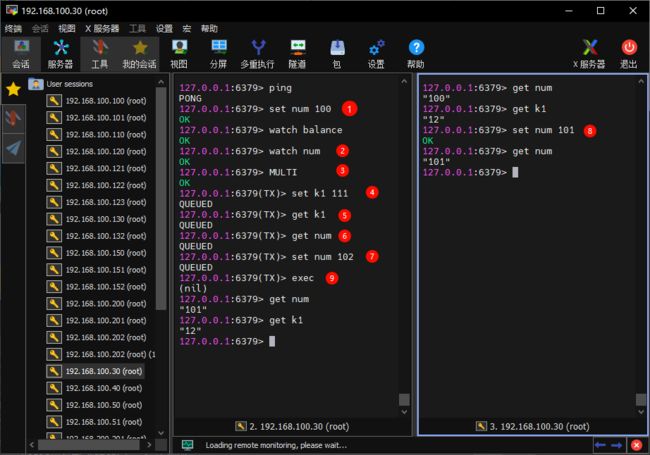Viewport: 650px width, 455px height.
Task: Click the right blue arrow in status bar
Action: (x=616, y=445)
